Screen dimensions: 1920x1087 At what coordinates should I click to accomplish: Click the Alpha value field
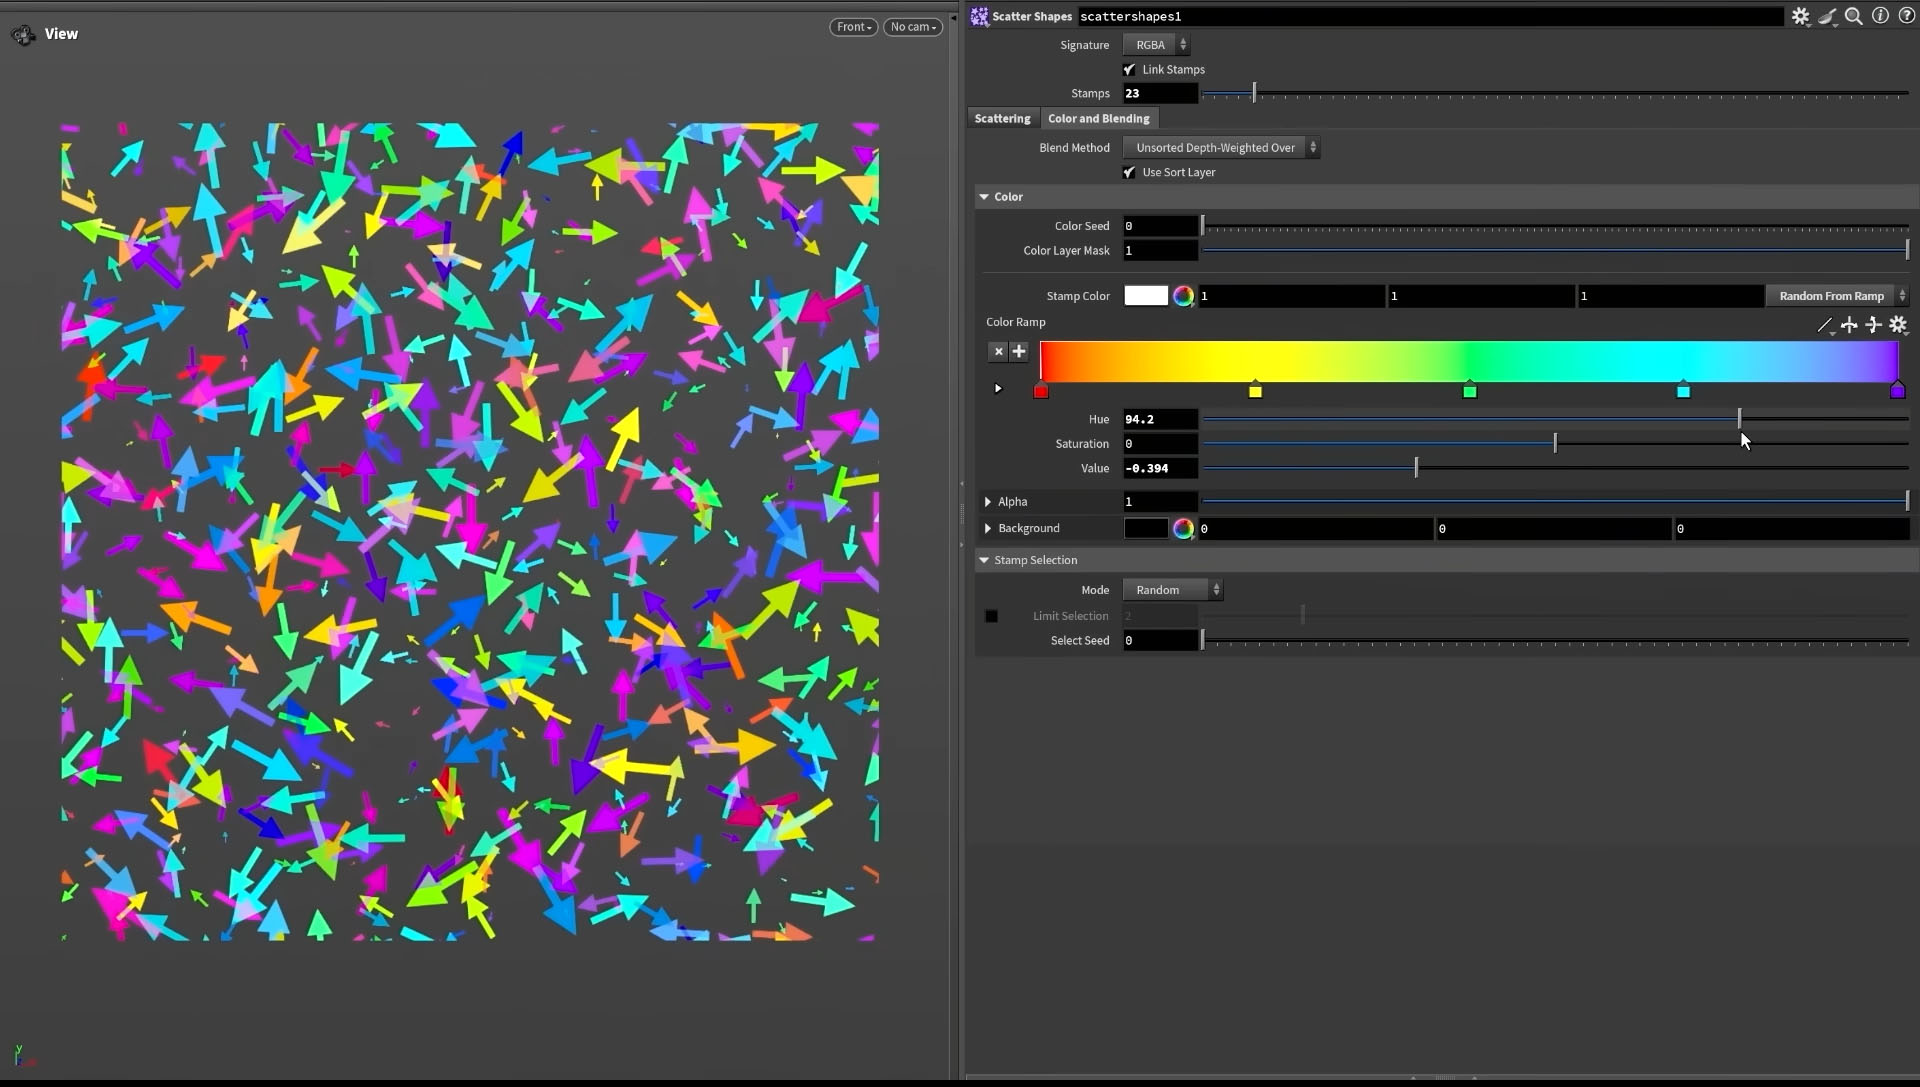[1160, 501]
